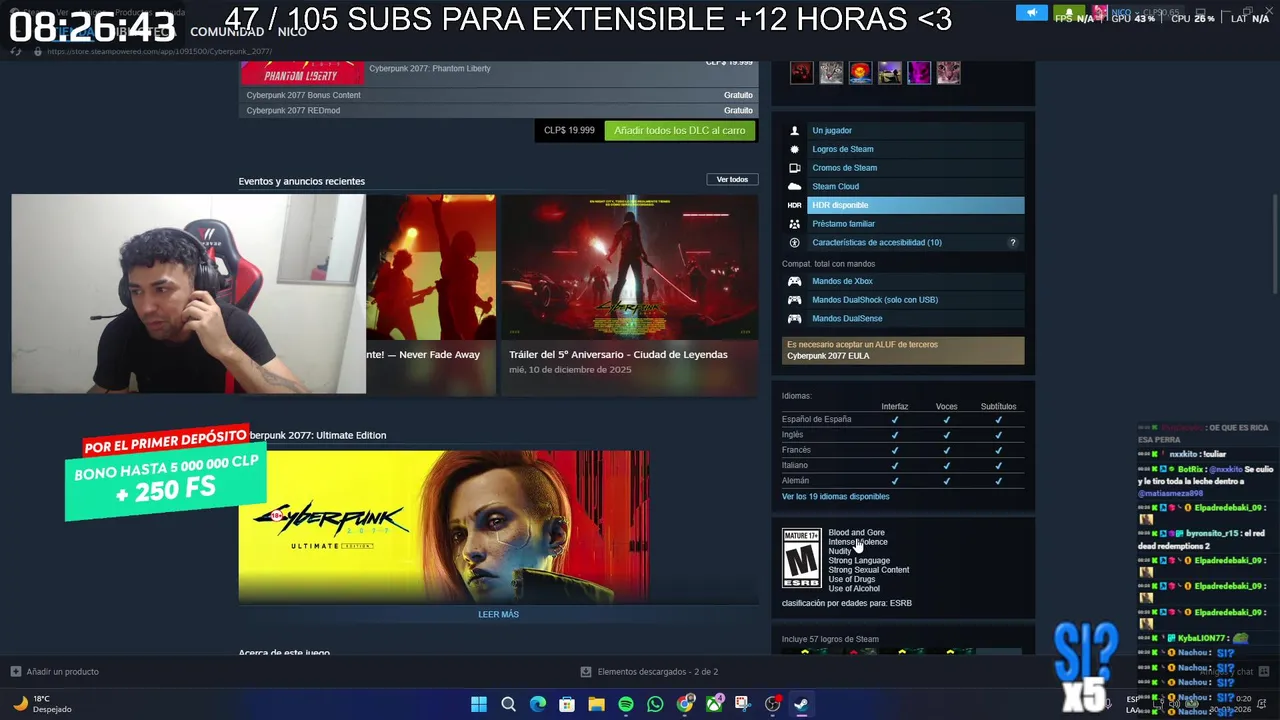Viewport: 1280px width, 720px height.
Task: Open the fifth purple friend avatar
Action: 919,72
